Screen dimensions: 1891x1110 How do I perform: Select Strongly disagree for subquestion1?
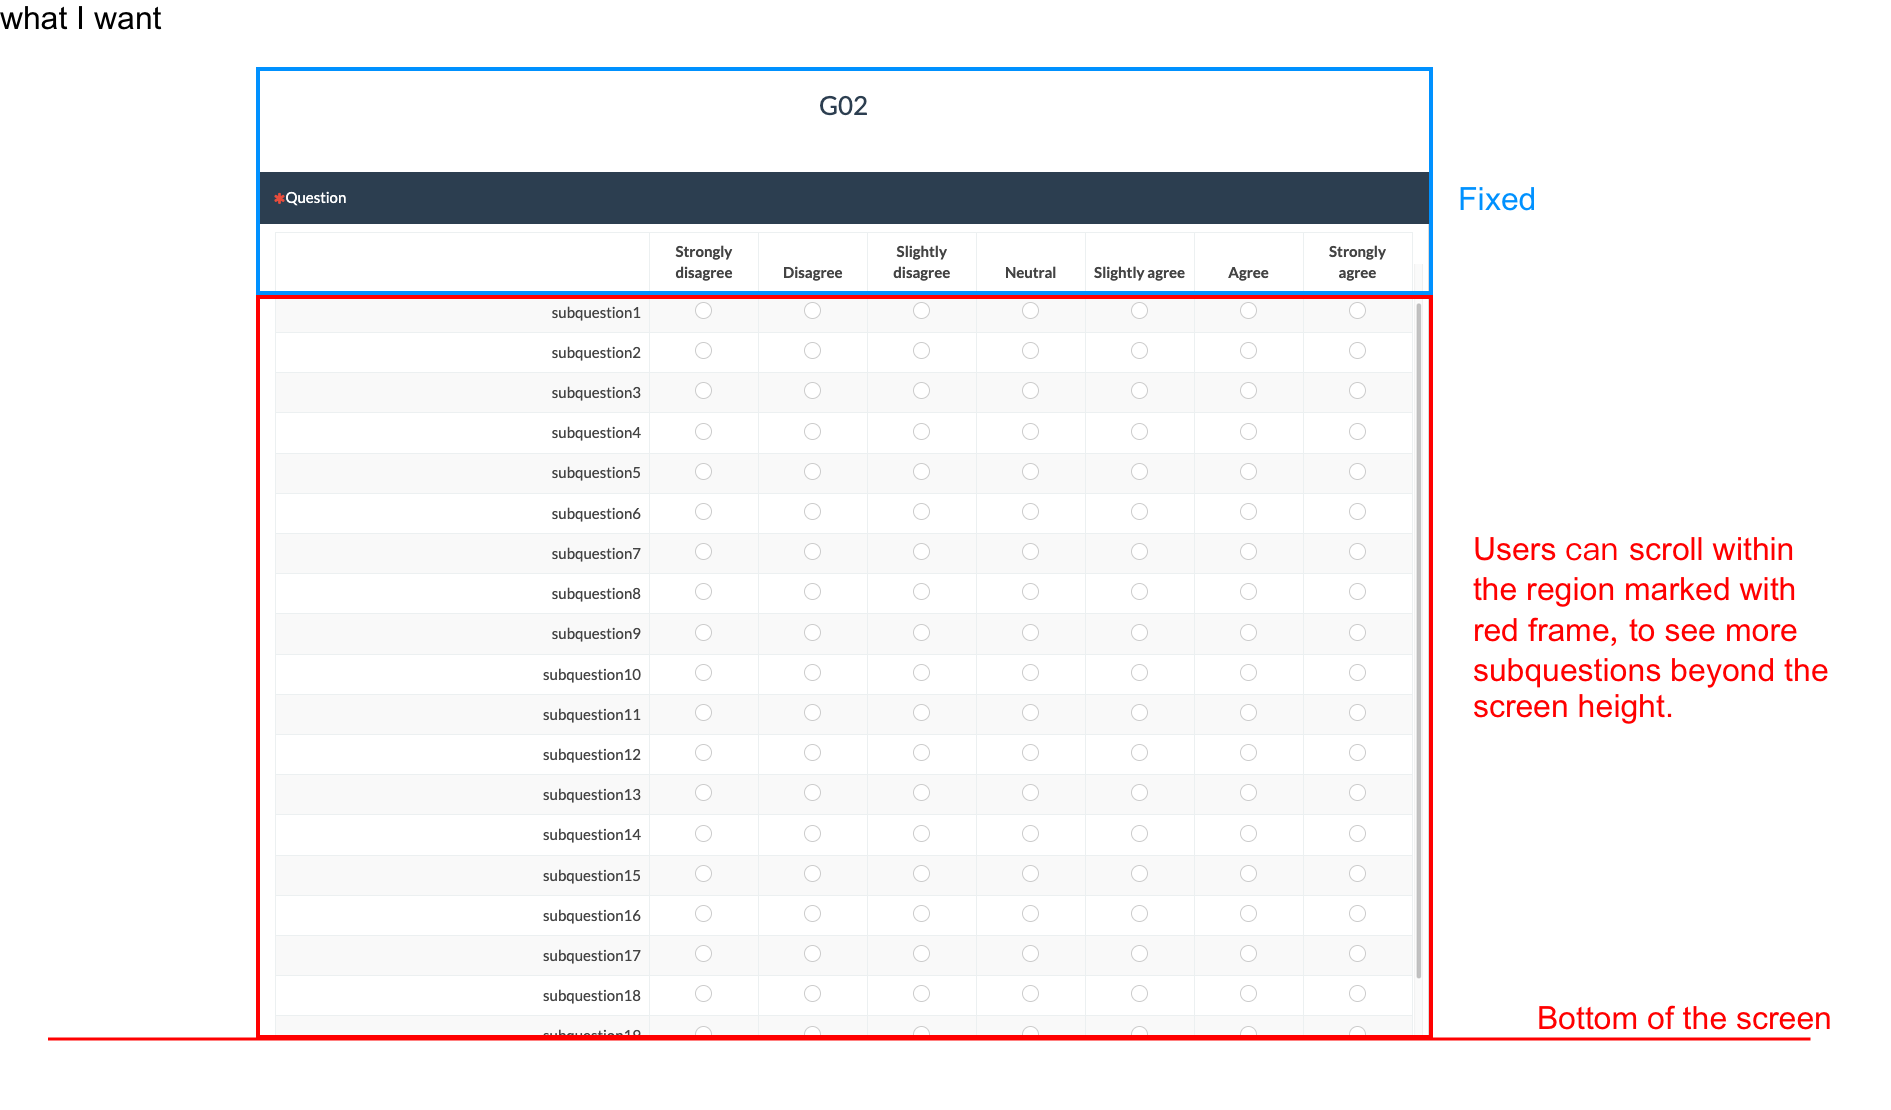pyautogui.click(x=703, y=311)
